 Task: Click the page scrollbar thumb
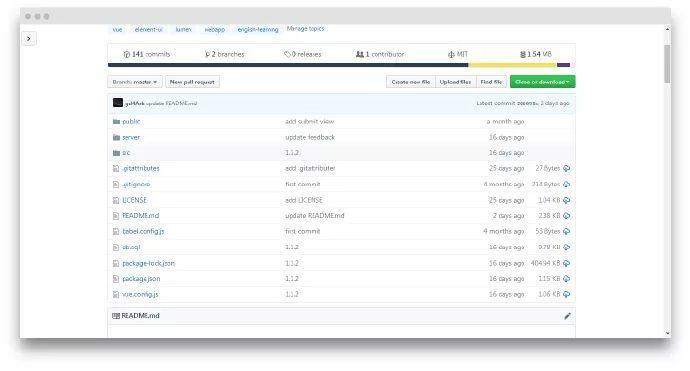point(668,63)
